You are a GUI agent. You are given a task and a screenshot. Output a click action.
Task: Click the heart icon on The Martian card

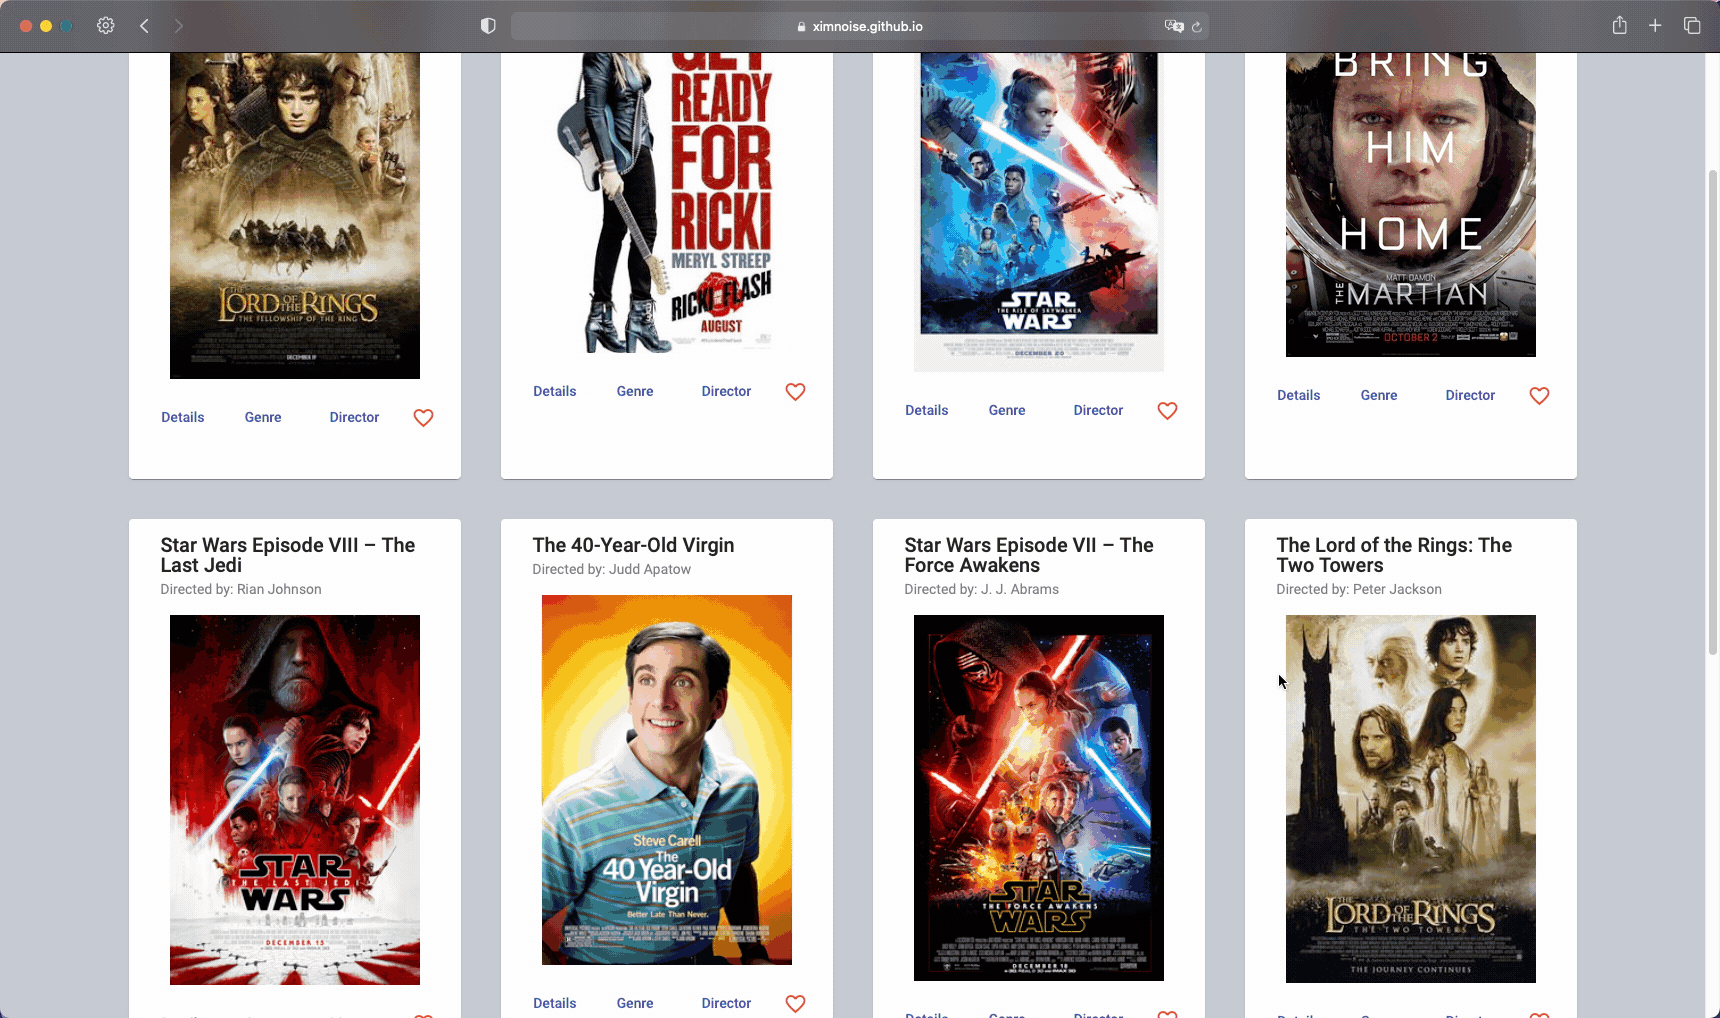pos(1539,396)
